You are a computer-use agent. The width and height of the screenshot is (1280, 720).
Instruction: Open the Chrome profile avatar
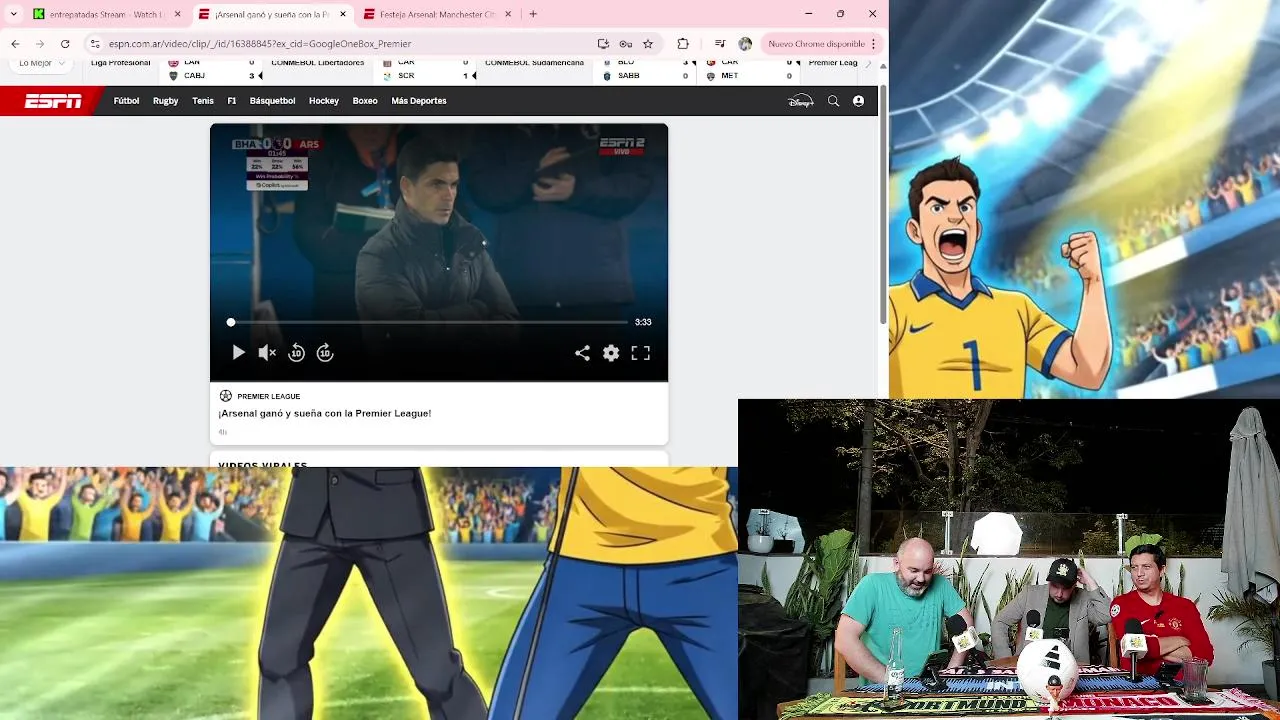[x=745, y=44]
